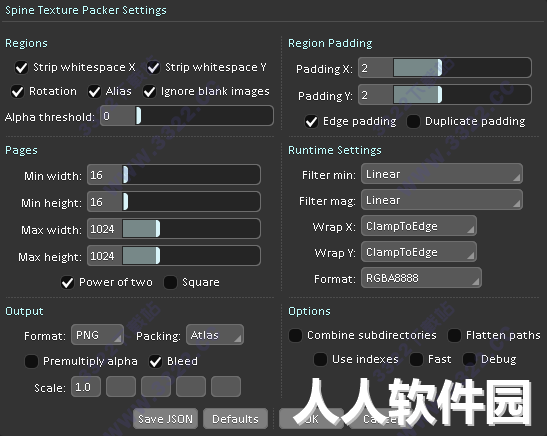Toggle Strip whitespace Y checkbox
The image size is (547, 436).
[x=153, y=67]
